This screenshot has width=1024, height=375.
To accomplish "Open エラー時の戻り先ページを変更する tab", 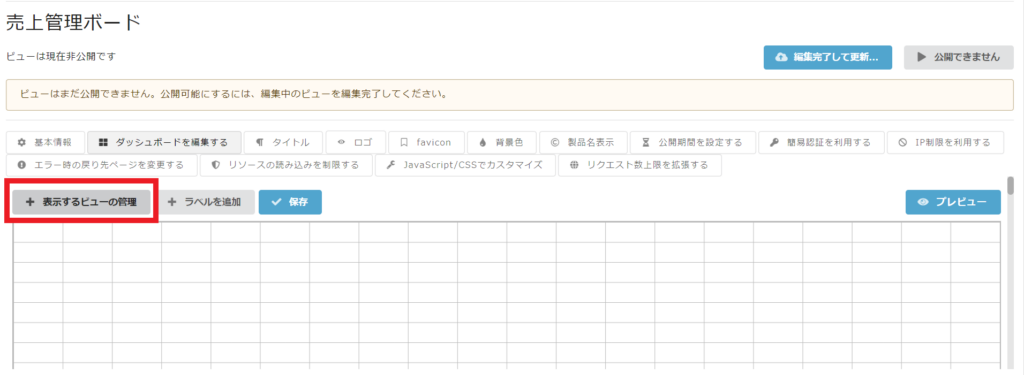I will coord(102,165).
